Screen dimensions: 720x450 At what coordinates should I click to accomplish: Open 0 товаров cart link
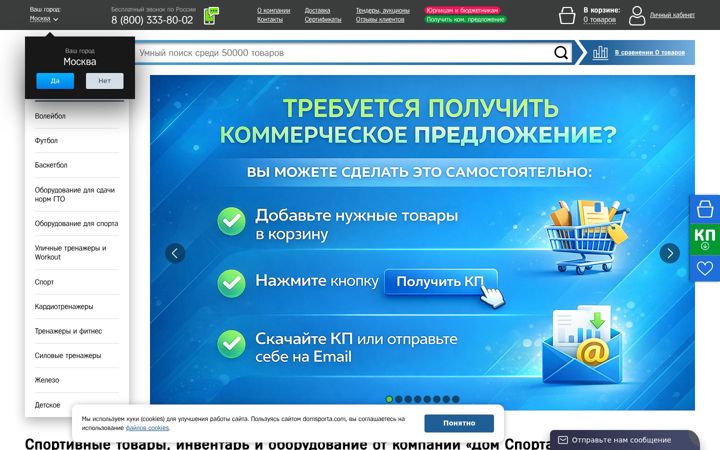(599, 19)
